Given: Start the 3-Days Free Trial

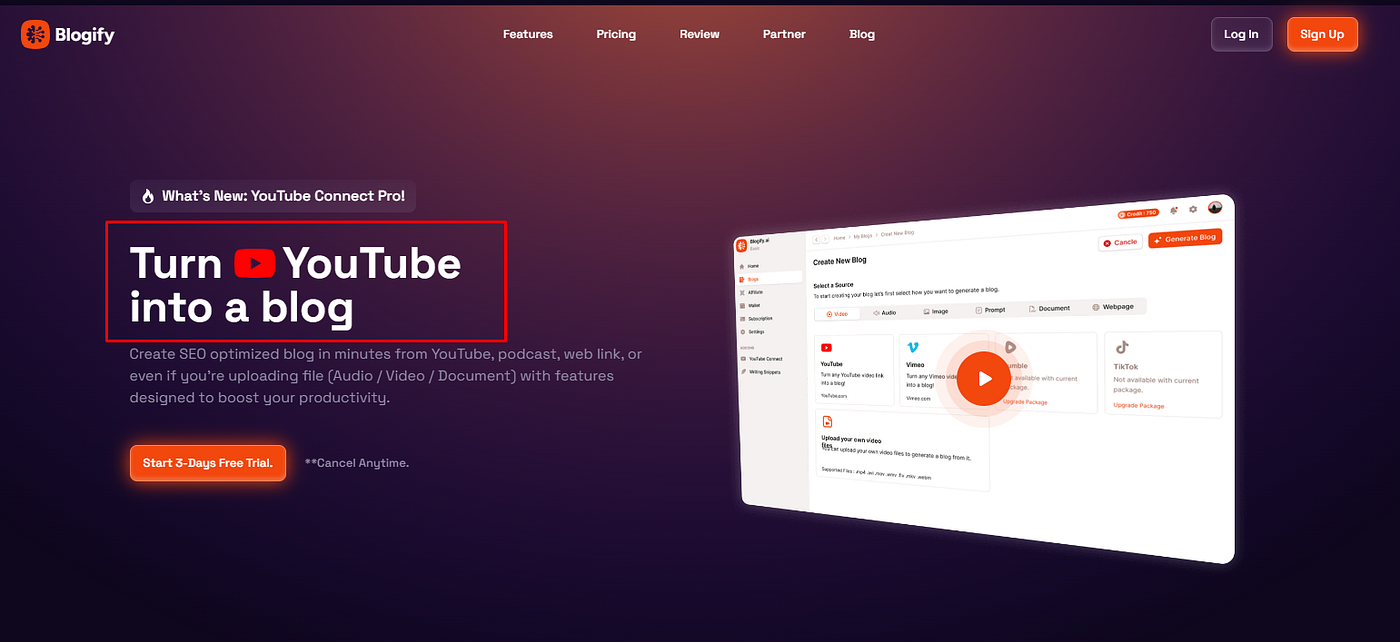Looking at the screenshot, I should click(x=207, y=463).
